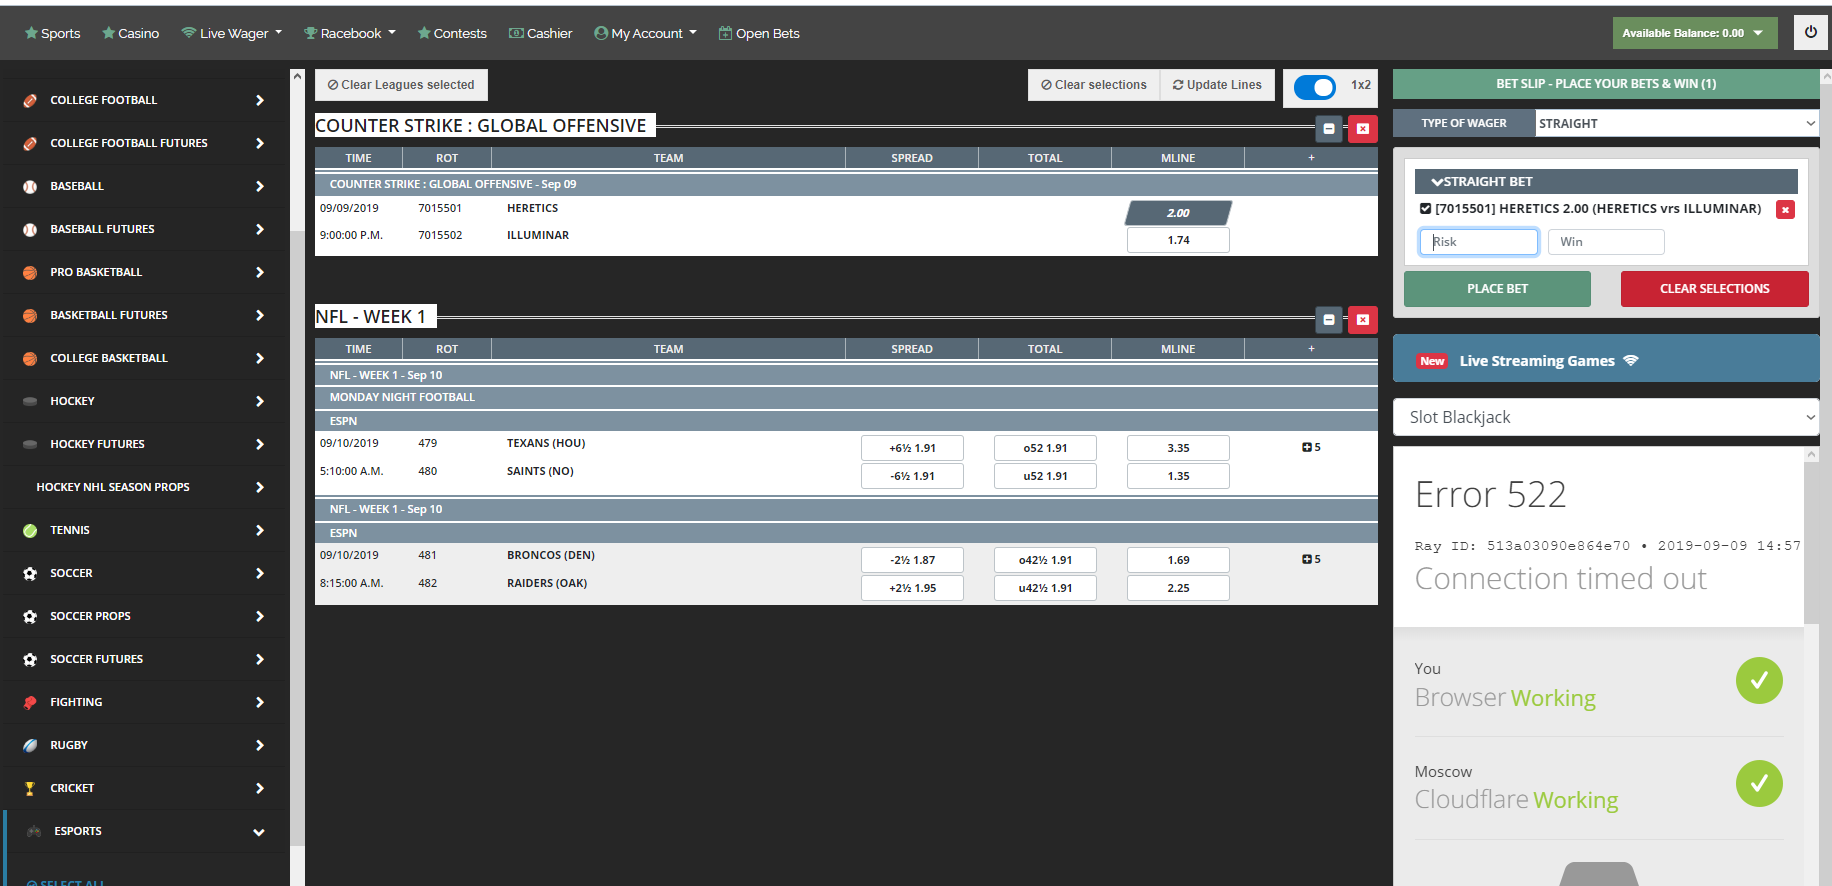The width and height of the screenshot is (1832, 886).
Task: Click the Tennis ball icon
Action: point(30,530)
